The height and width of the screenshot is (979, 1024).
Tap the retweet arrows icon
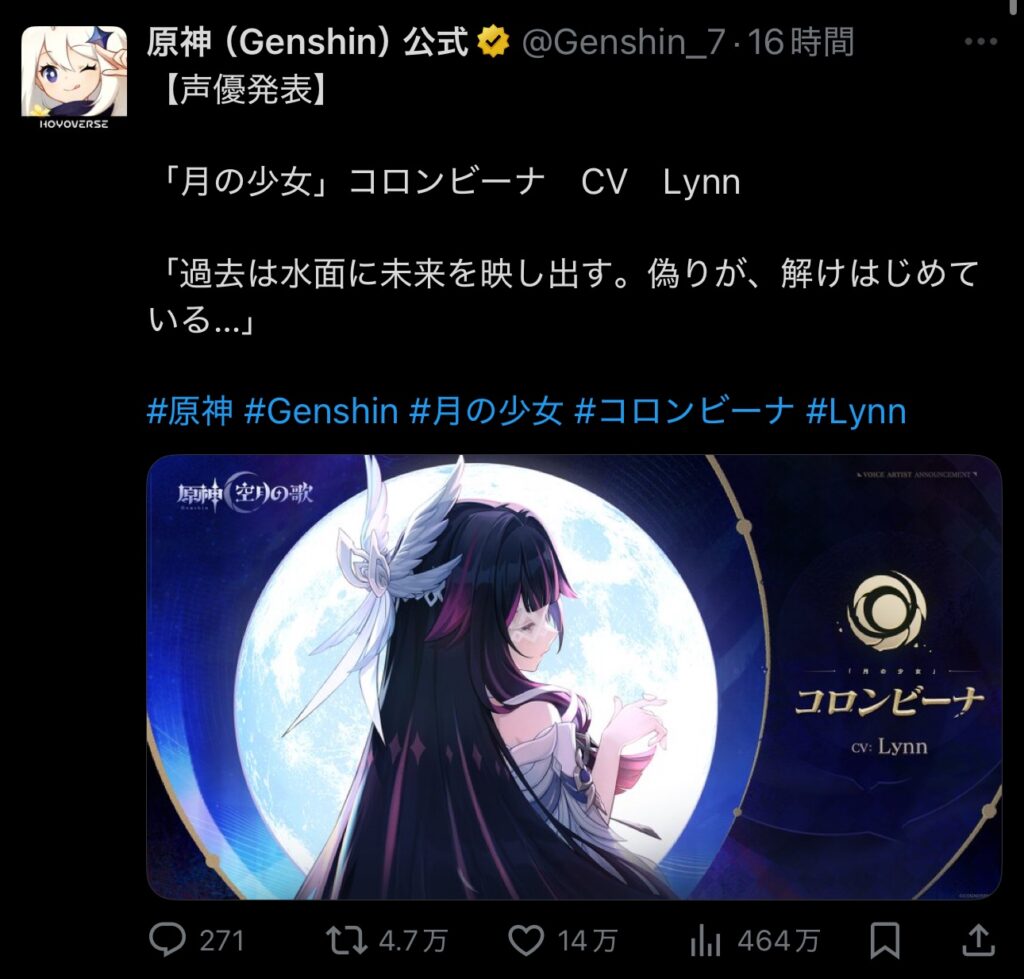coord(346,941)
